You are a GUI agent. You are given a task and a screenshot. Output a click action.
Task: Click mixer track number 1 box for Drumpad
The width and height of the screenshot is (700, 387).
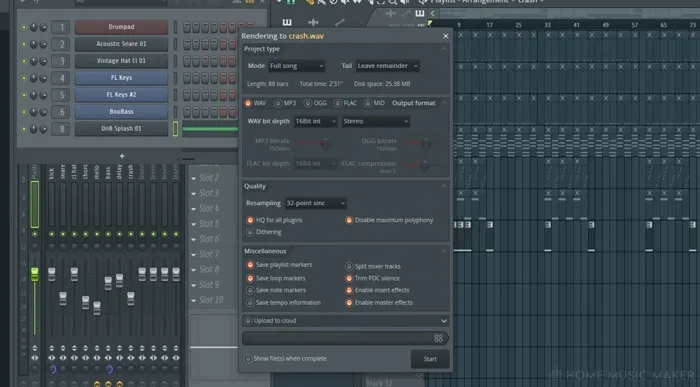61,27
